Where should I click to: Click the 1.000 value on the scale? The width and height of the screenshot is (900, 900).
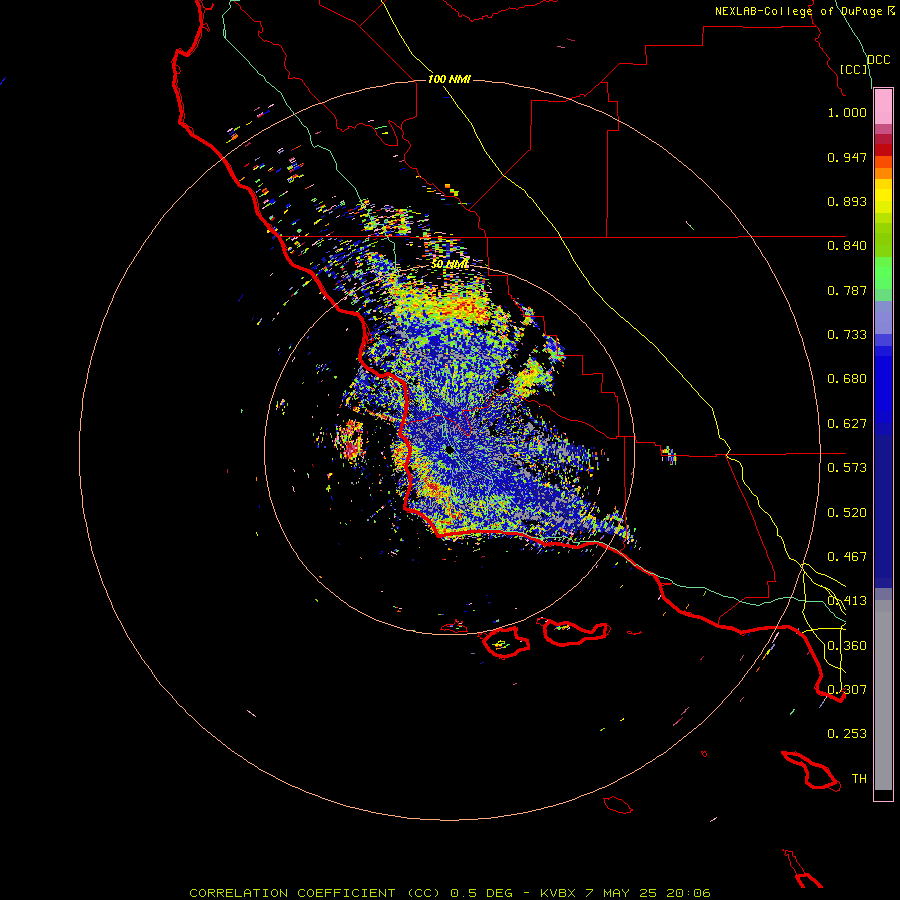click(847, 112)
